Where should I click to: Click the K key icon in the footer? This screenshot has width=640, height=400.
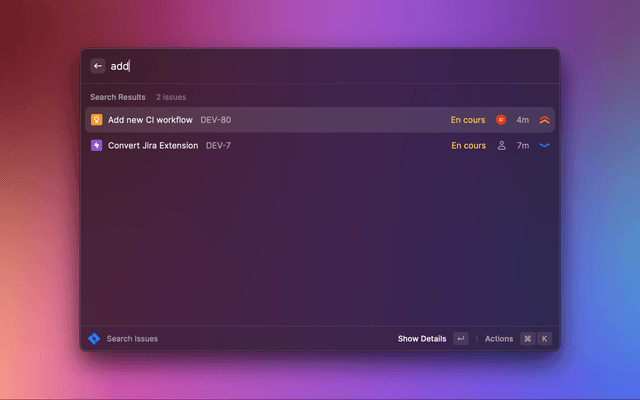pos(544,338)
